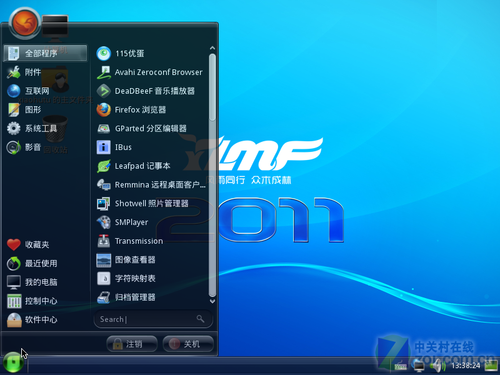Click the network monitor tray icon
The image size is (500, 375).
pyautogui.click(x=419, y=366)
